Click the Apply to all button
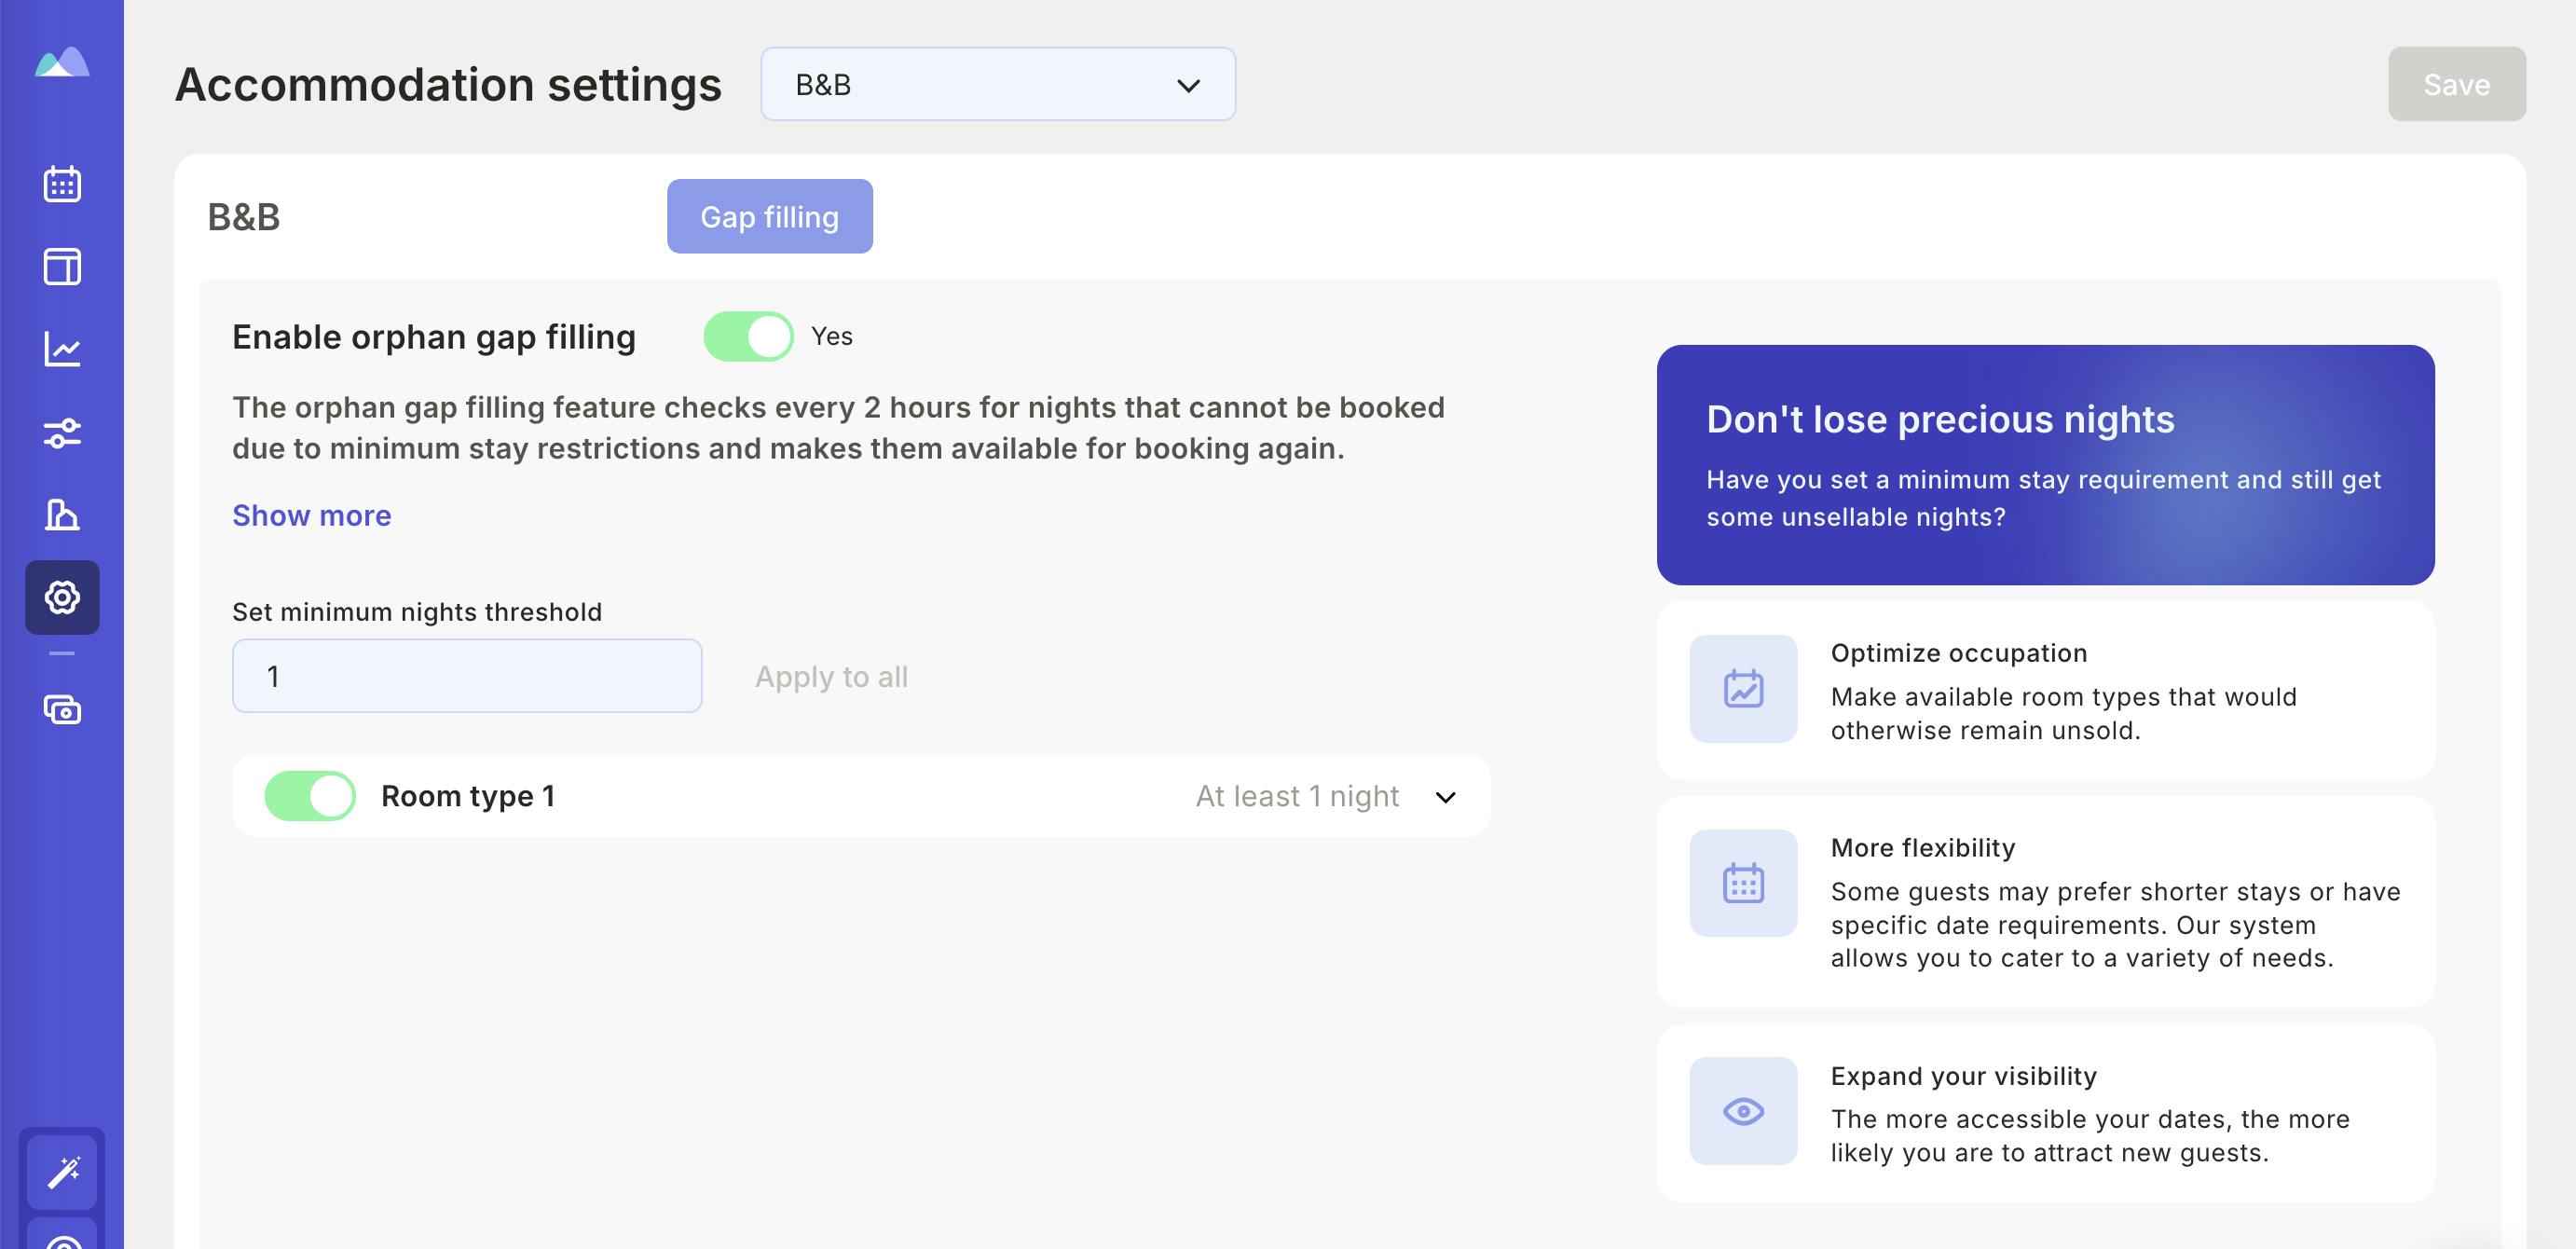2576x1249 pixels. click(829, 676)
